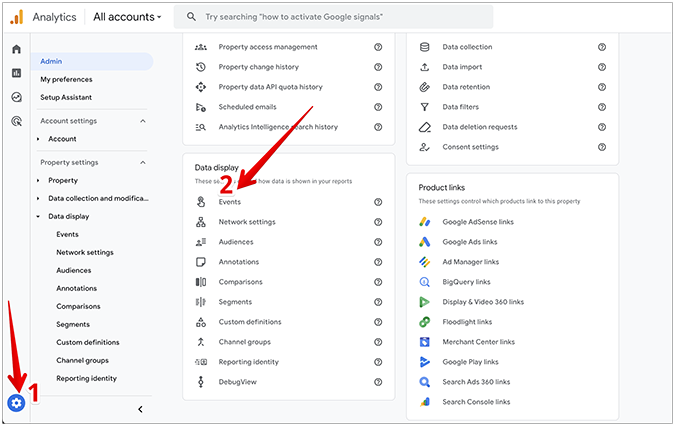Open Setup Assistant in sidebar
This screenshot has height=426, width=675.
(66, 98)
